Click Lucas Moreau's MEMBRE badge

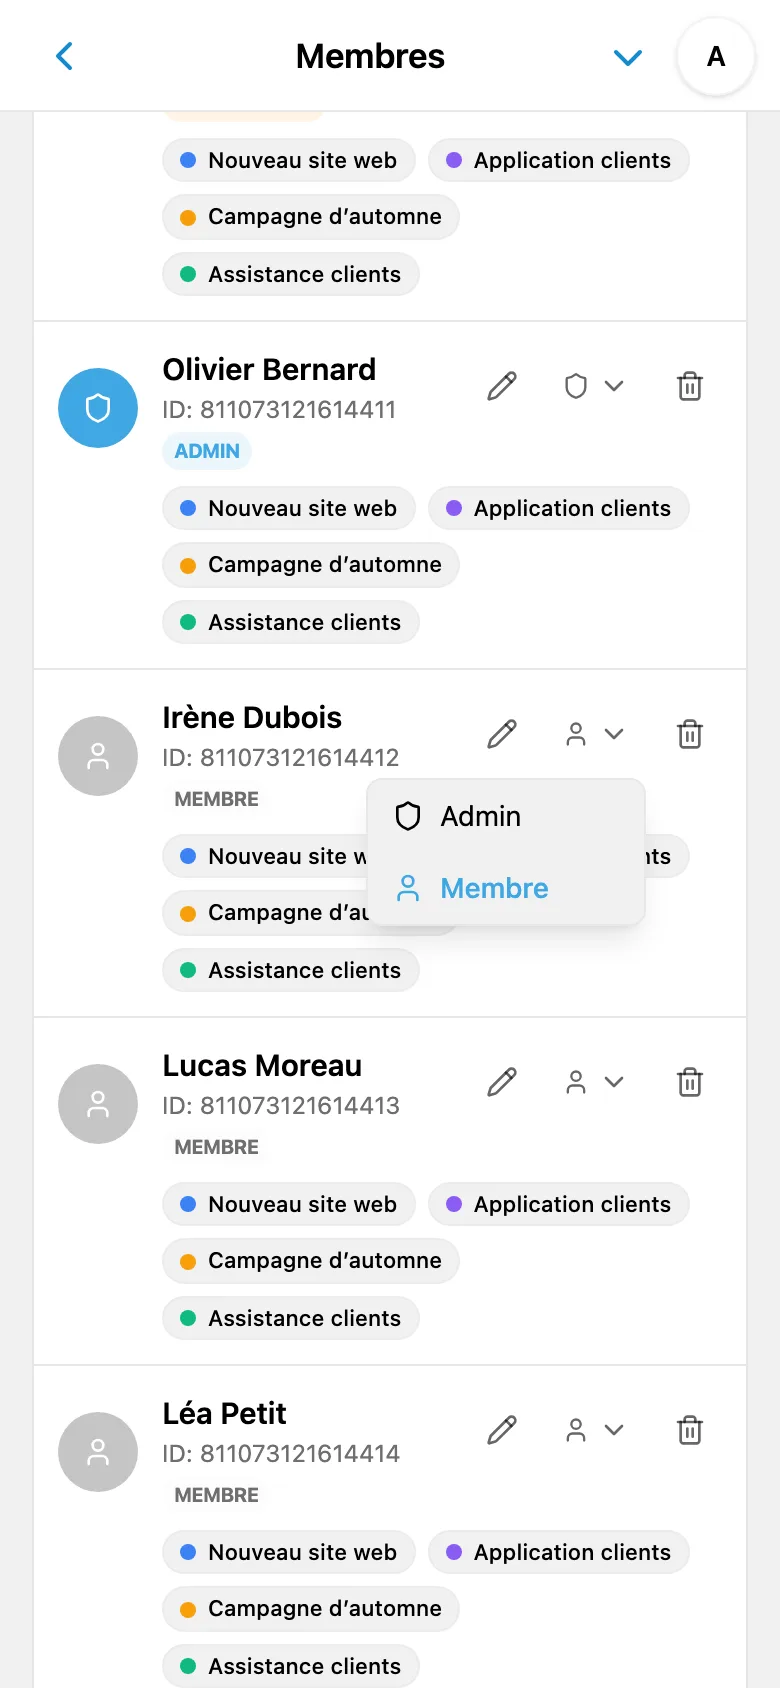216,1147
